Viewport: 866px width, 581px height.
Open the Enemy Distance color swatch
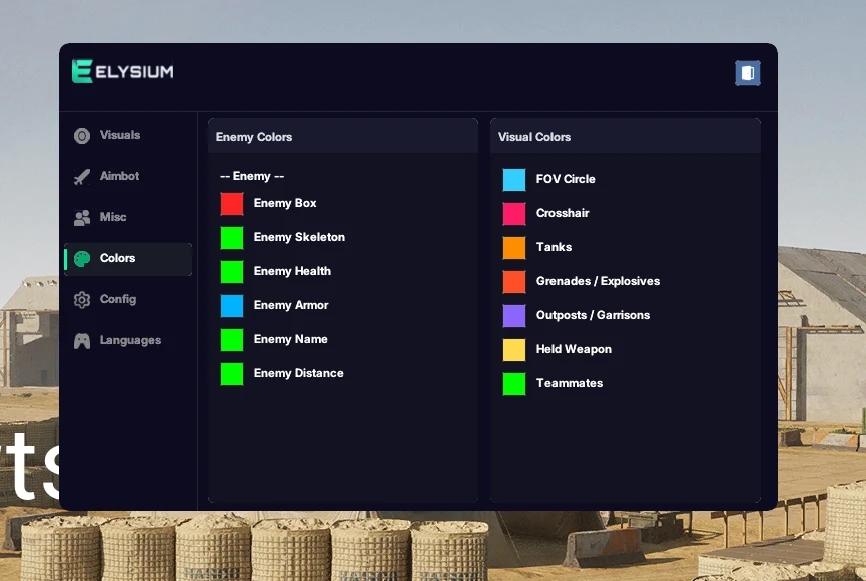point(232,374)
